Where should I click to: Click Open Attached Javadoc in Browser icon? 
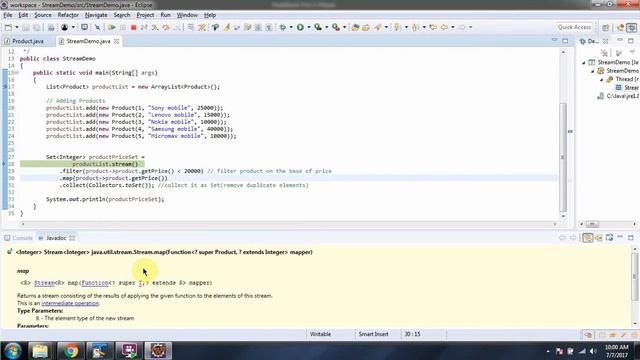(609, 238)
